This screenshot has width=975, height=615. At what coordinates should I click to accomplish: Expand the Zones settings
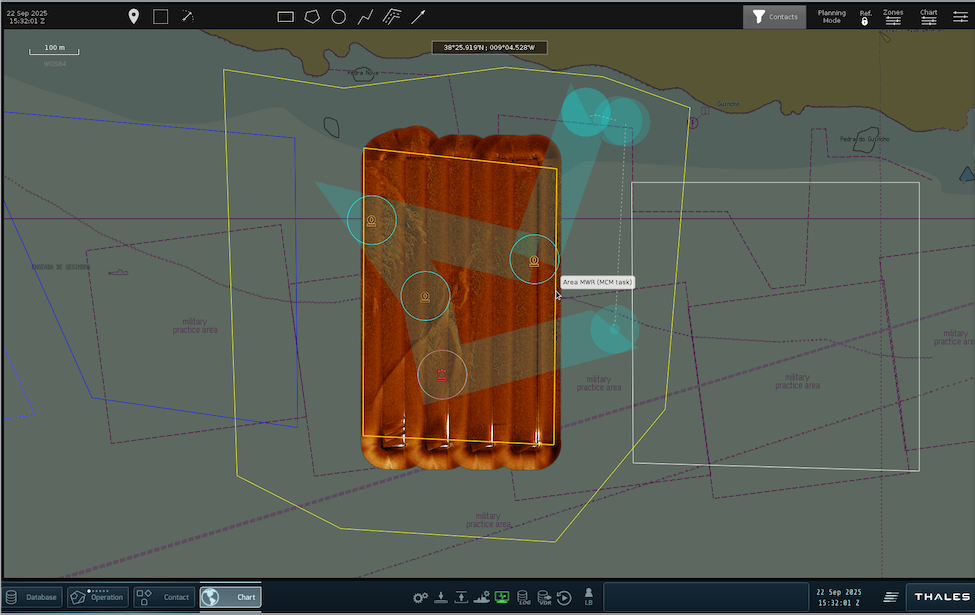pyautogui.click(x=893, y=17)
